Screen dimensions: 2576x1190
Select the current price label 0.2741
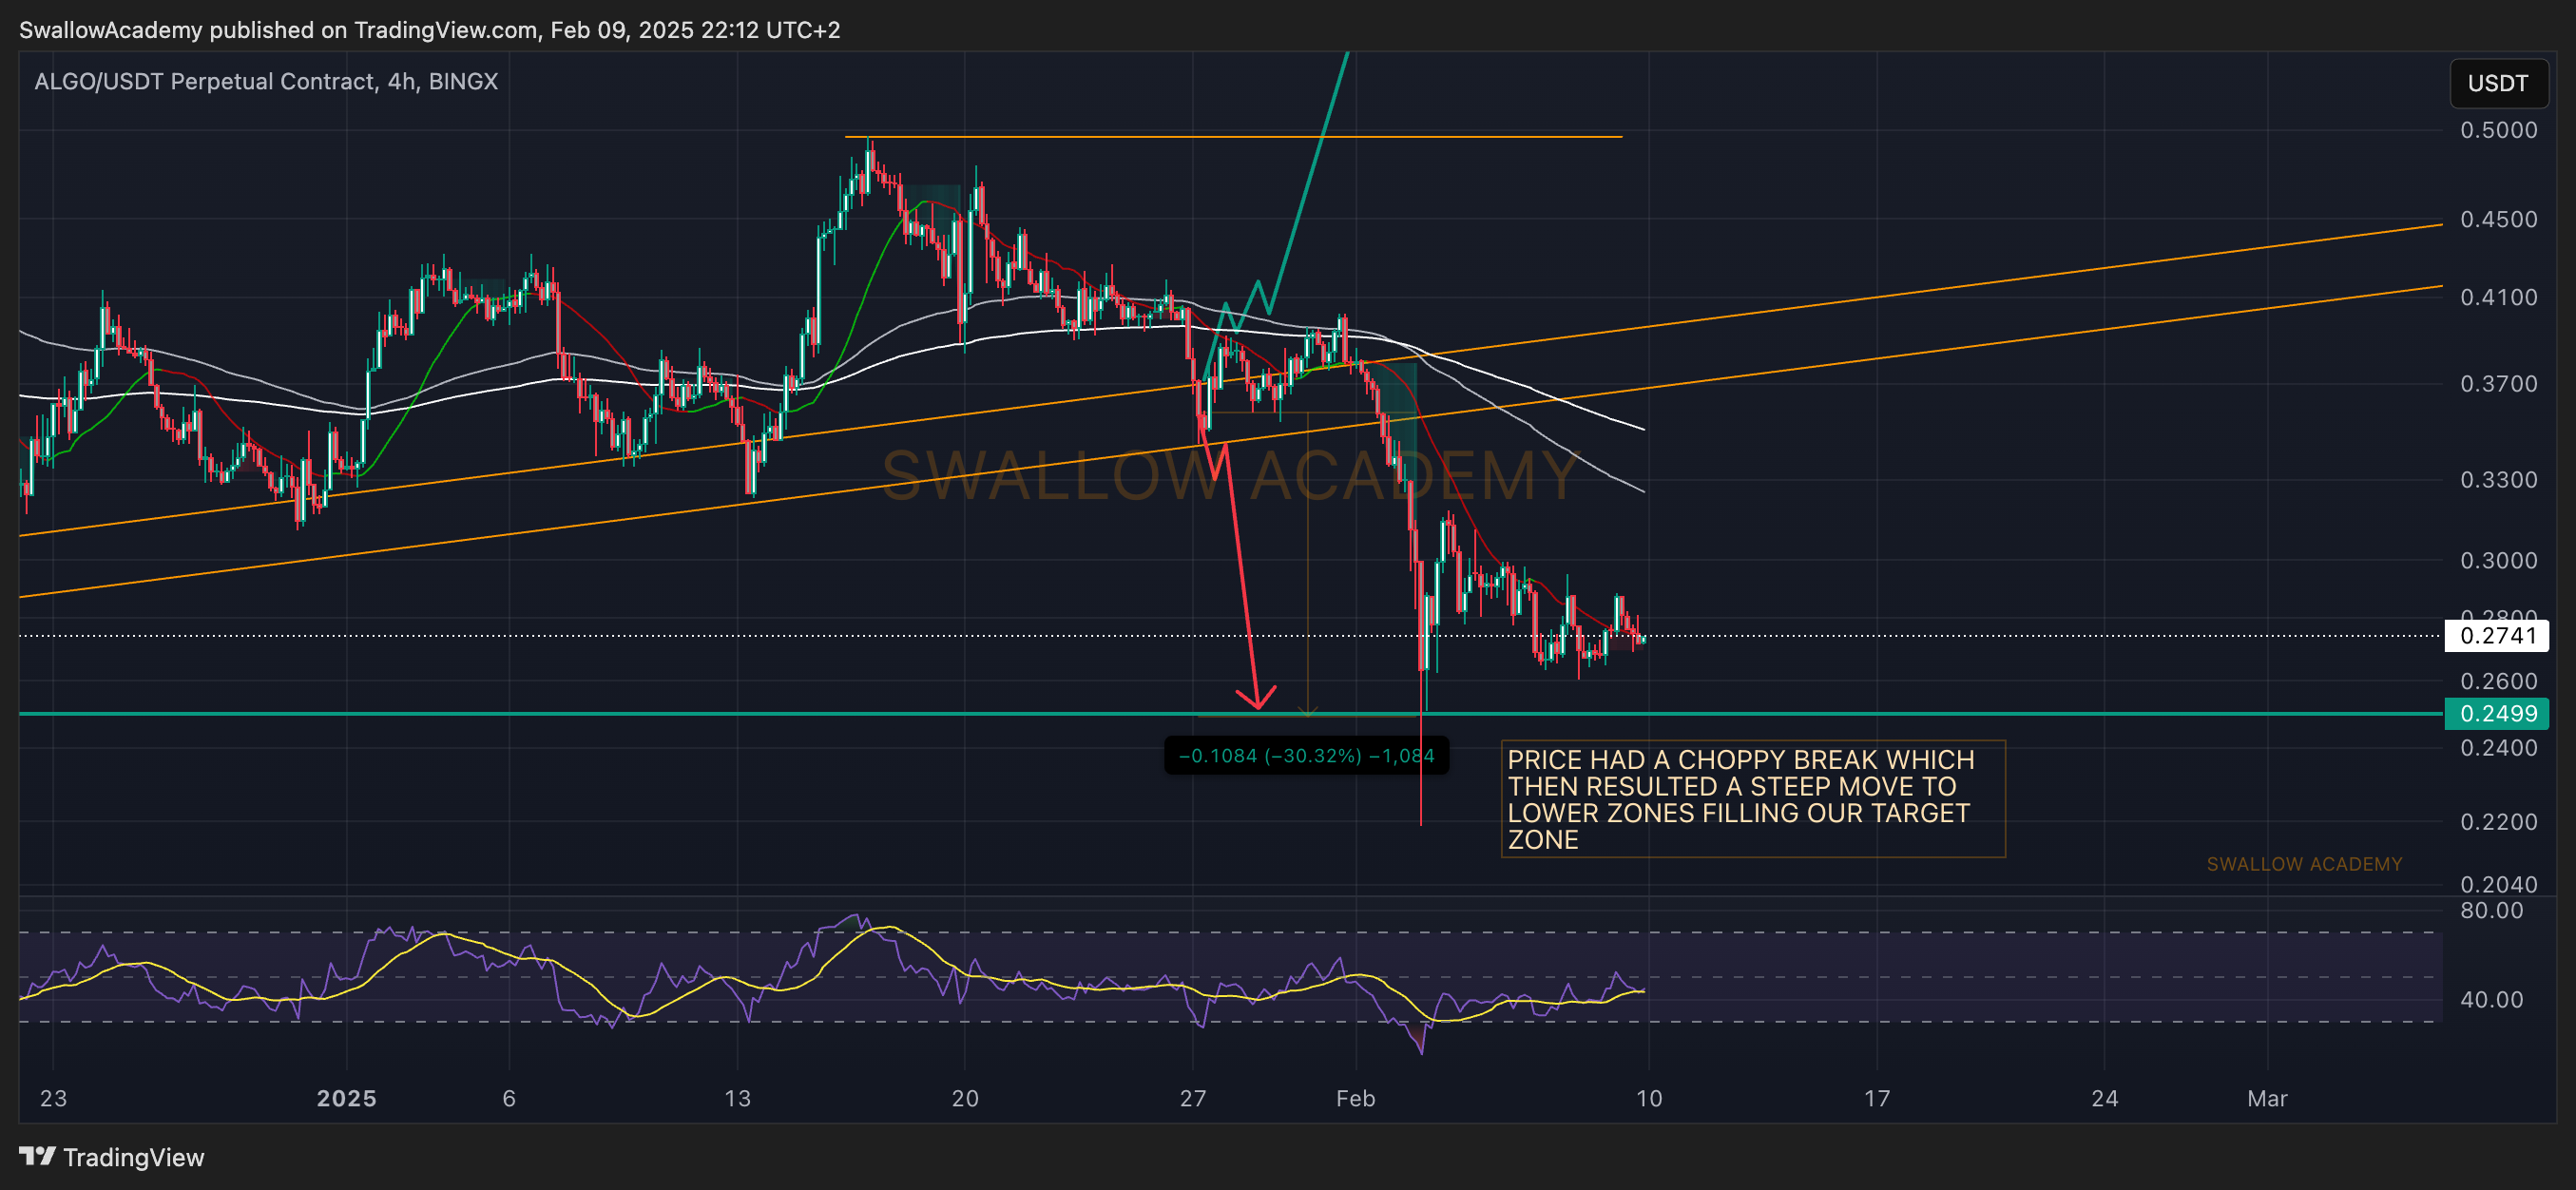pos(2497,635)
